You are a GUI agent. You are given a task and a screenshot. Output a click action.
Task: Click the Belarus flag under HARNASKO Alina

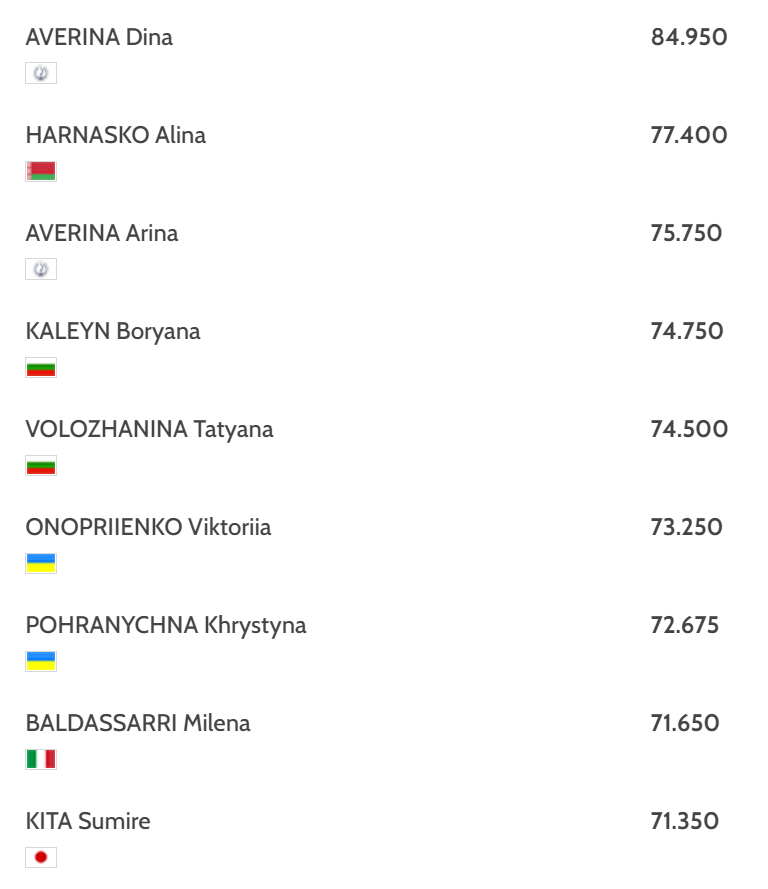[41, 171]
